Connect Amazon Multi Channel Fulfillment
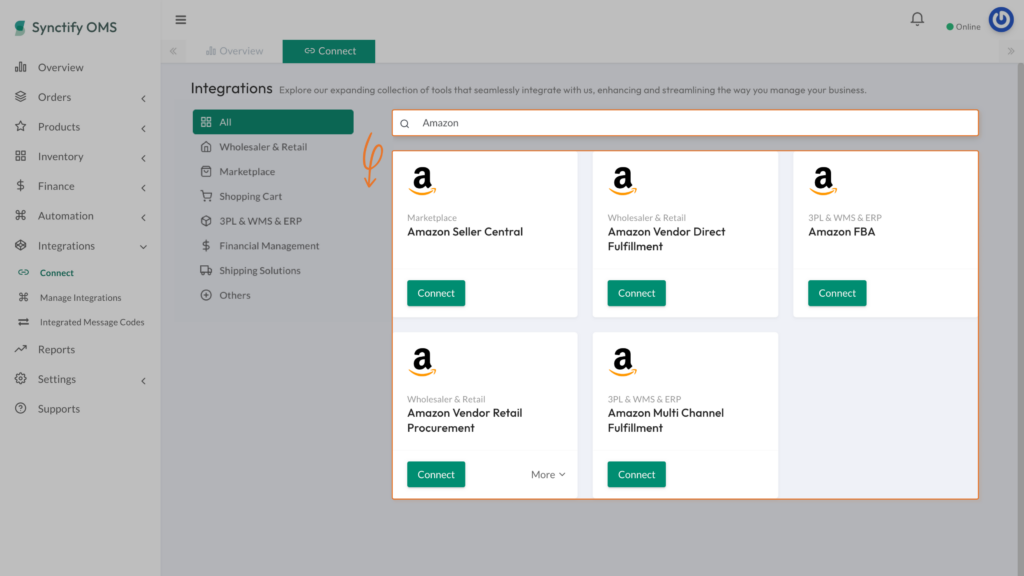The width and height of the screenshot is (1024, 576). (637, 475)
